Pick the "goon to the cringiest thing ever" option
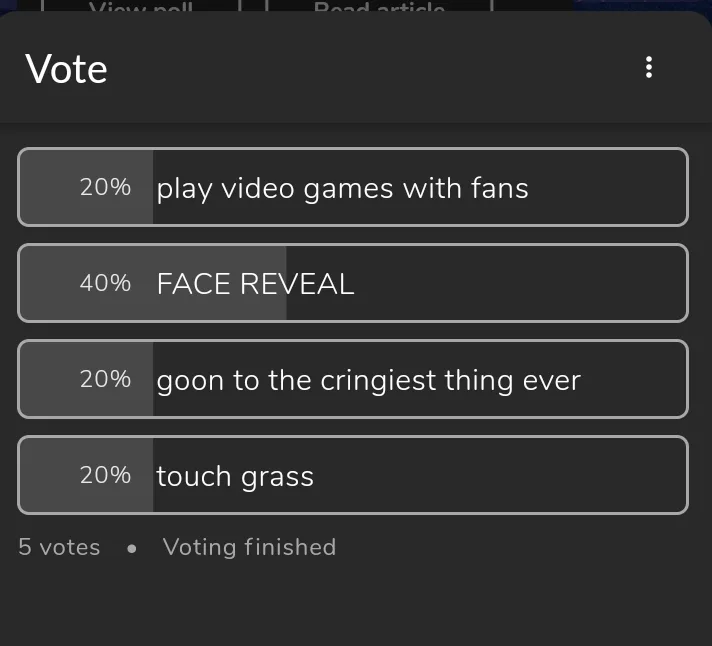 tap(368, 380)
